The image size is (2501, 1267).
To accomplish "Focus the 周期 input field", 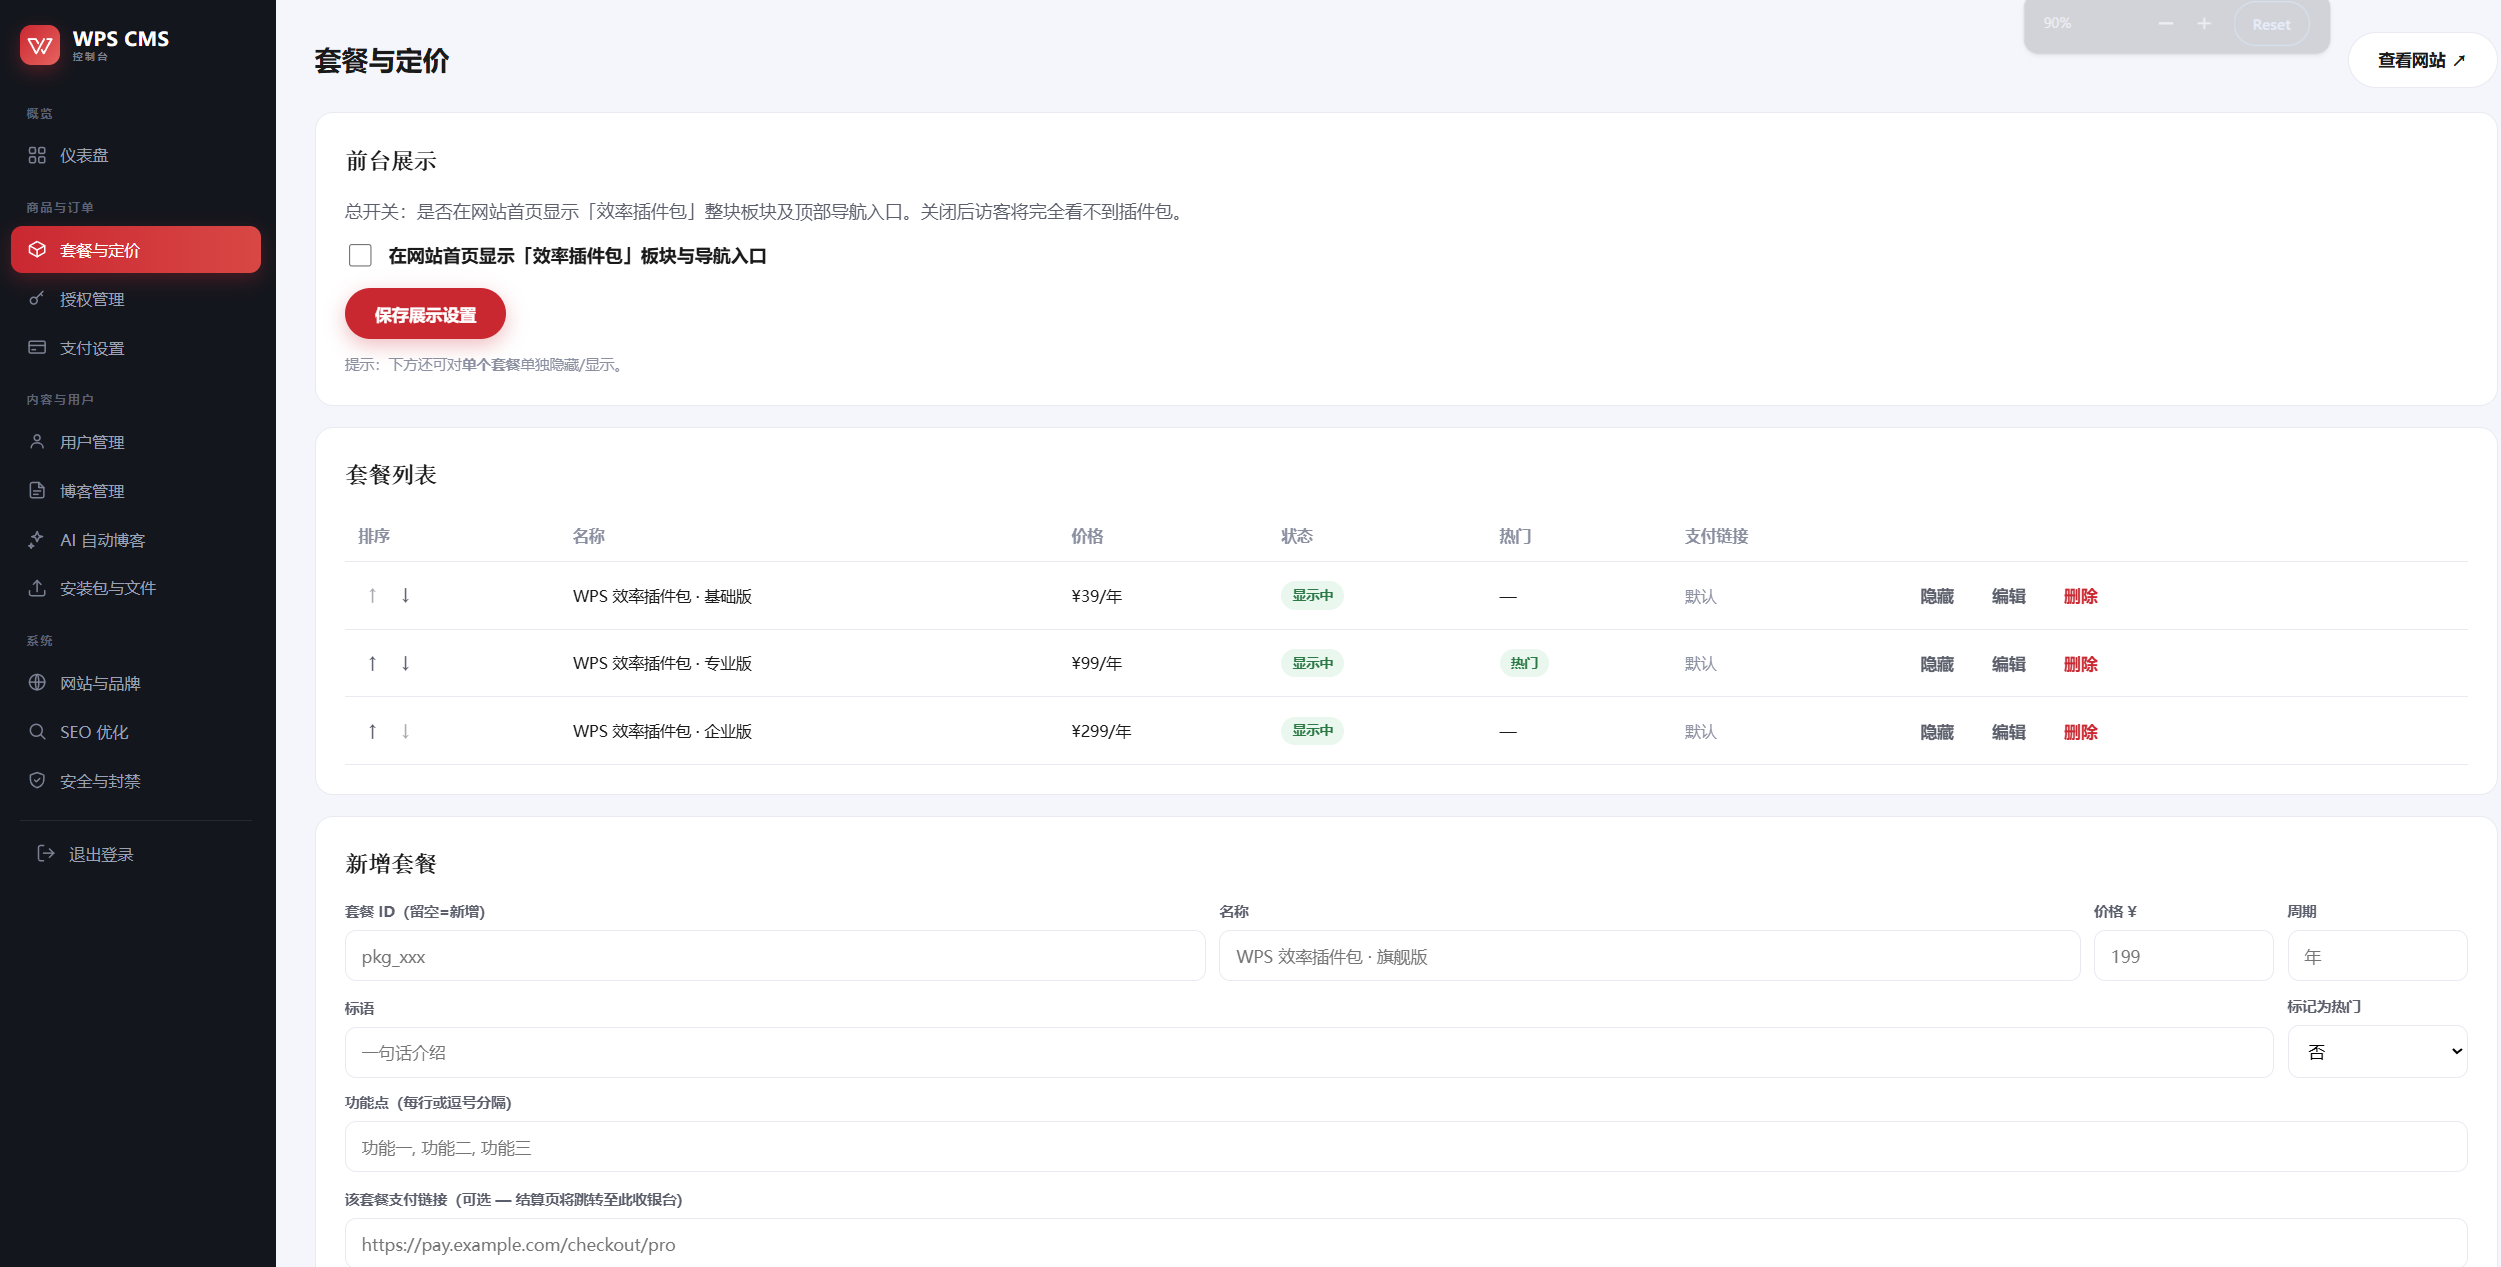I will click(x=2377, y=956).
